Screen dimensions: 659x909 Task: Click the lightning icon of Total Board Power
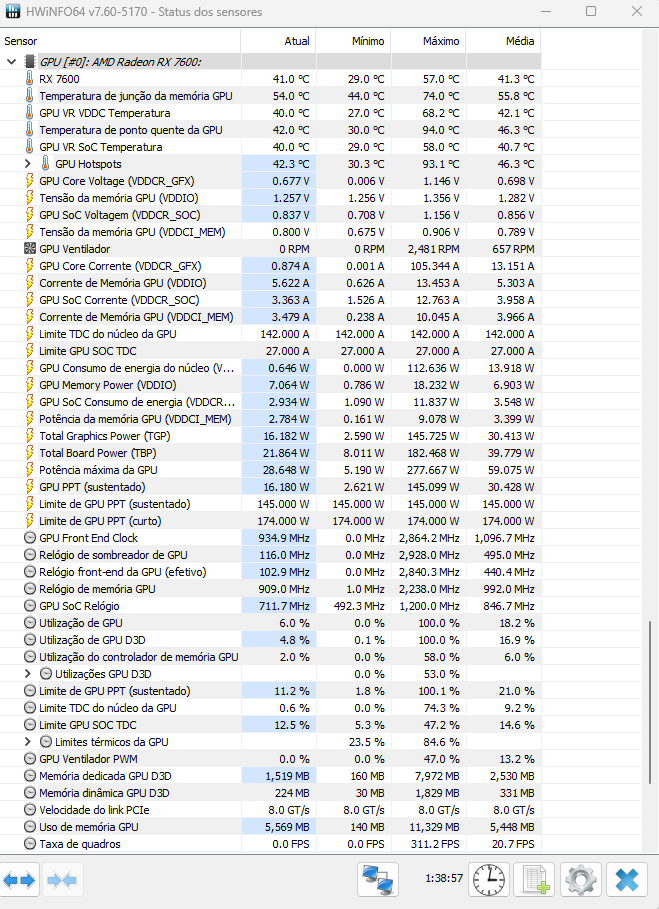(30, 453)
